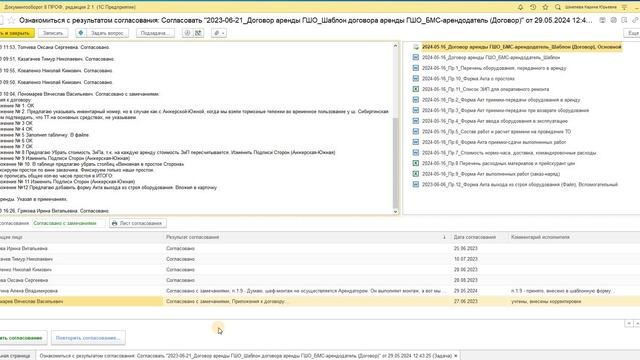Open the notifications bell icon
Viewport: 640px width, 360px height.
[520, 7]
